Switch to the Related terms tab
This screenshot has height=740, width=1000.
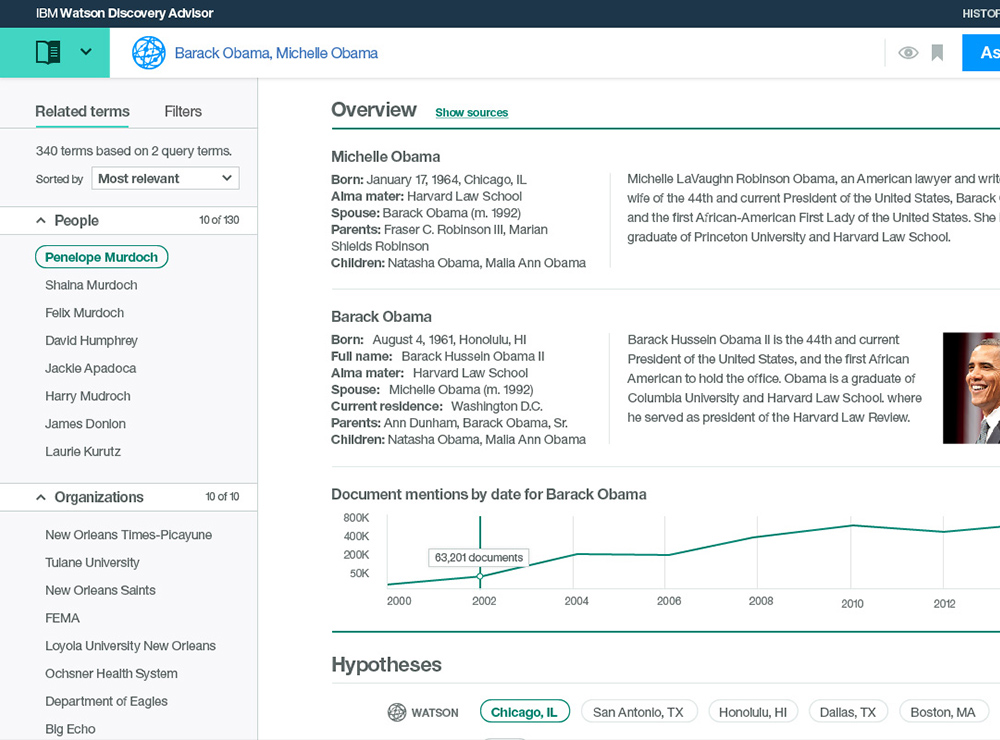coord(82,111)
